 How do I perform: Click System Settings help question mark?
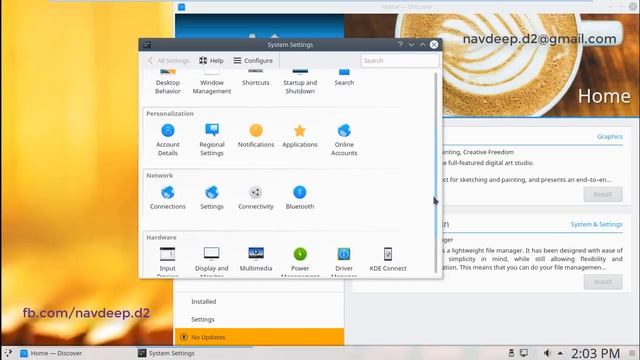point(400,44)
